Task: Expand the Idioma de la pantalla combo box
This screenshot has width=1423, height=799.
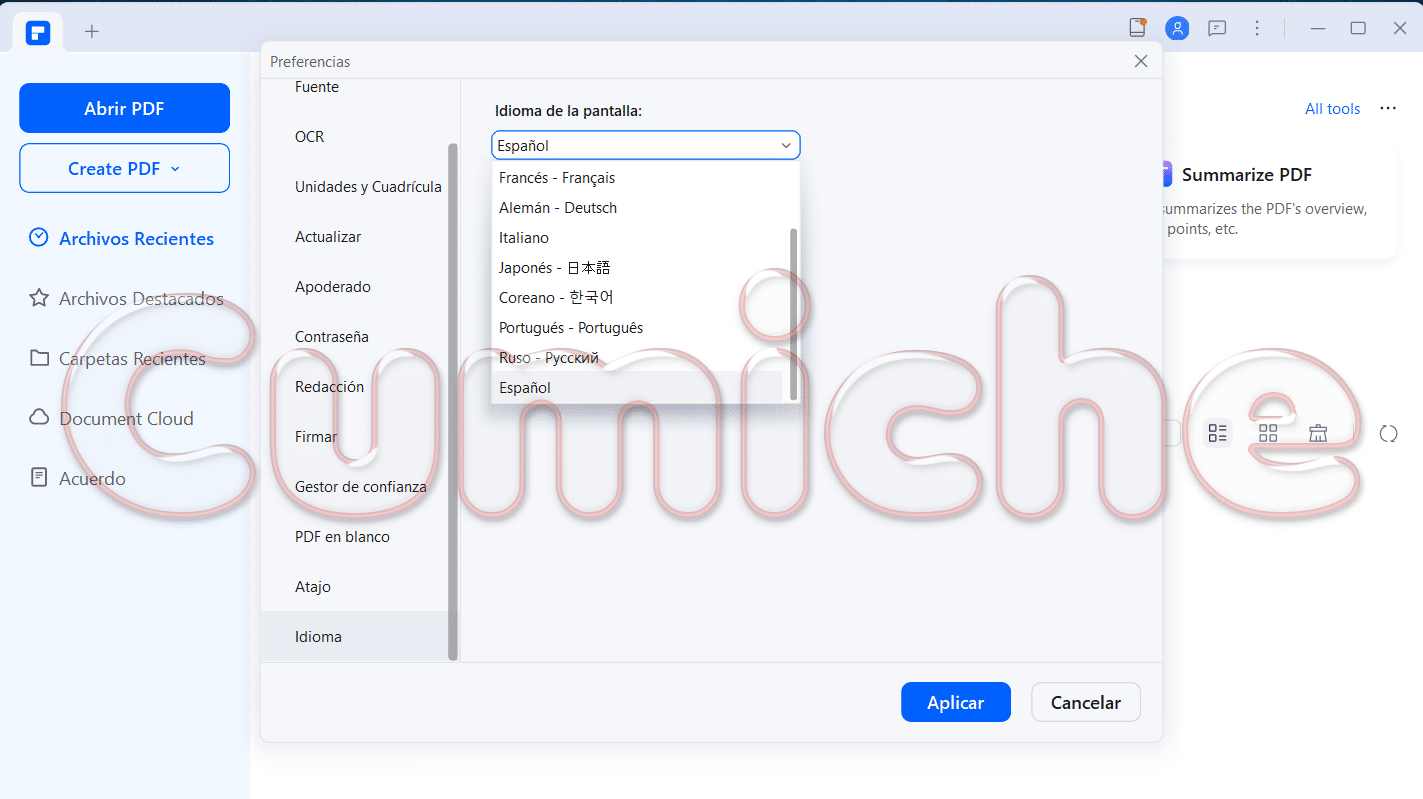Action: click(646, 145)
